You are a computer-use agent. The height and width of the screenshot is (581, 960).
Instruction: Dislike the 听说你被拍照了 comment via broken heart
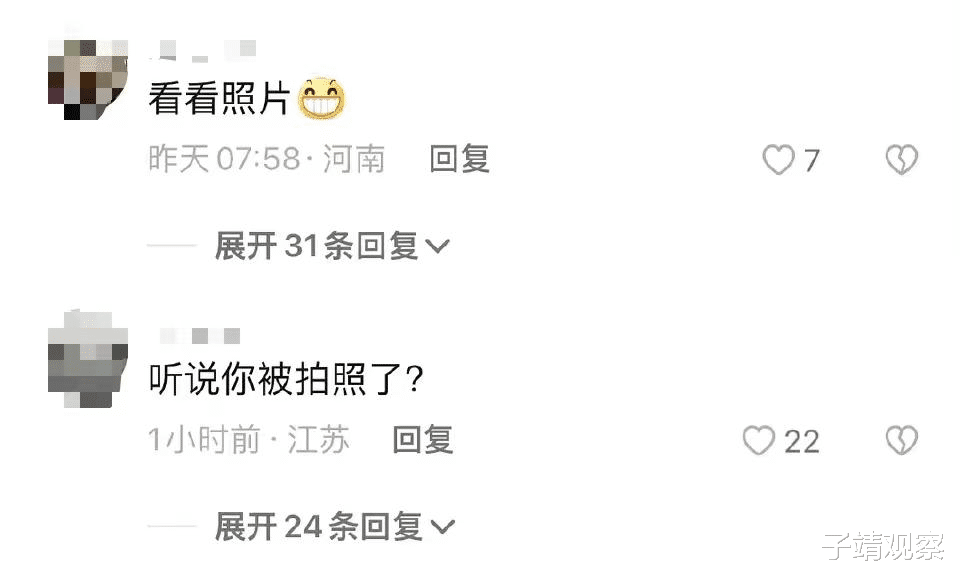902,441
